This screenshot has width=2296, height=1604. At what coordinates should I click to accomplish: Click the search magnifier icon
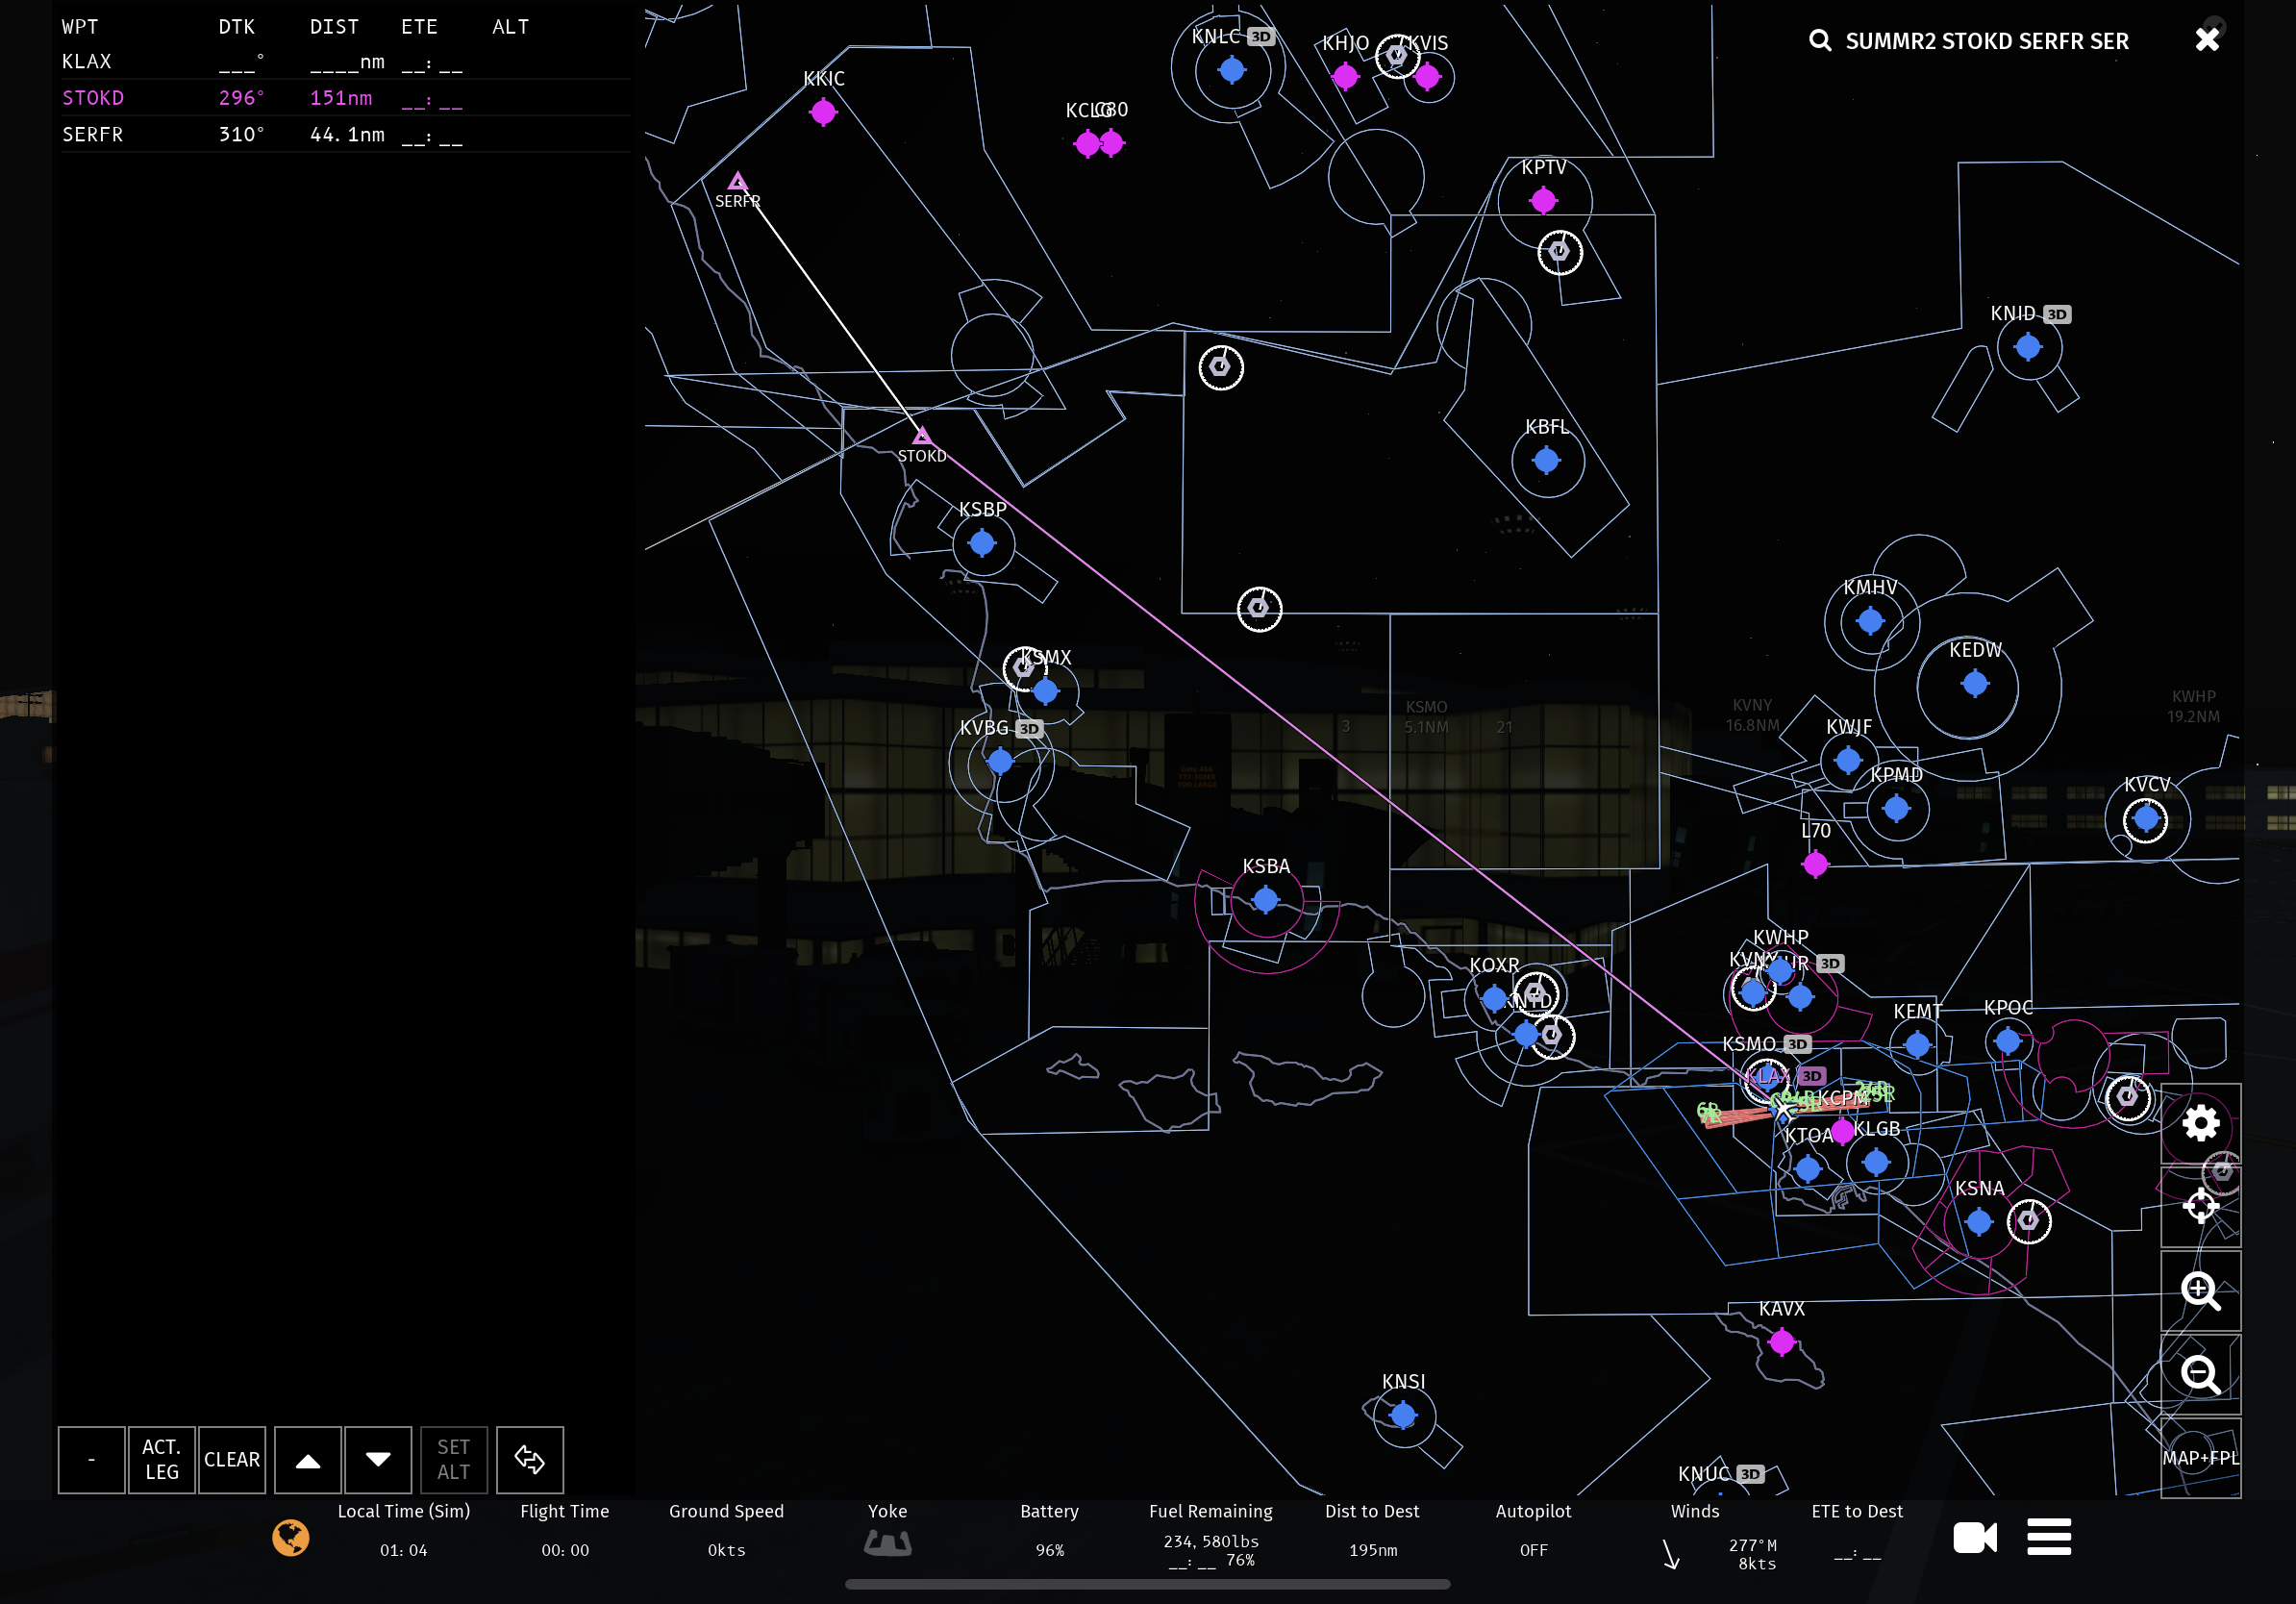coord(1820,41)
